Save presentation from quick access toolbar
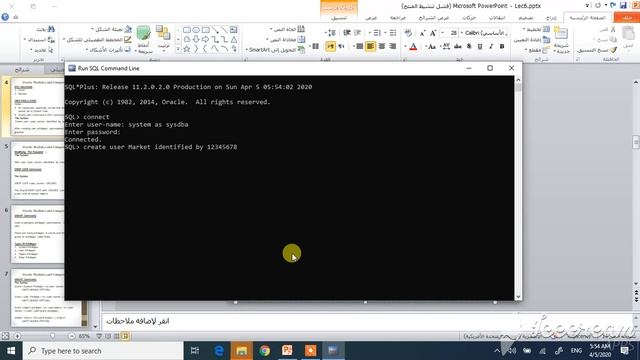640x360 pixels. coord(623,5)
